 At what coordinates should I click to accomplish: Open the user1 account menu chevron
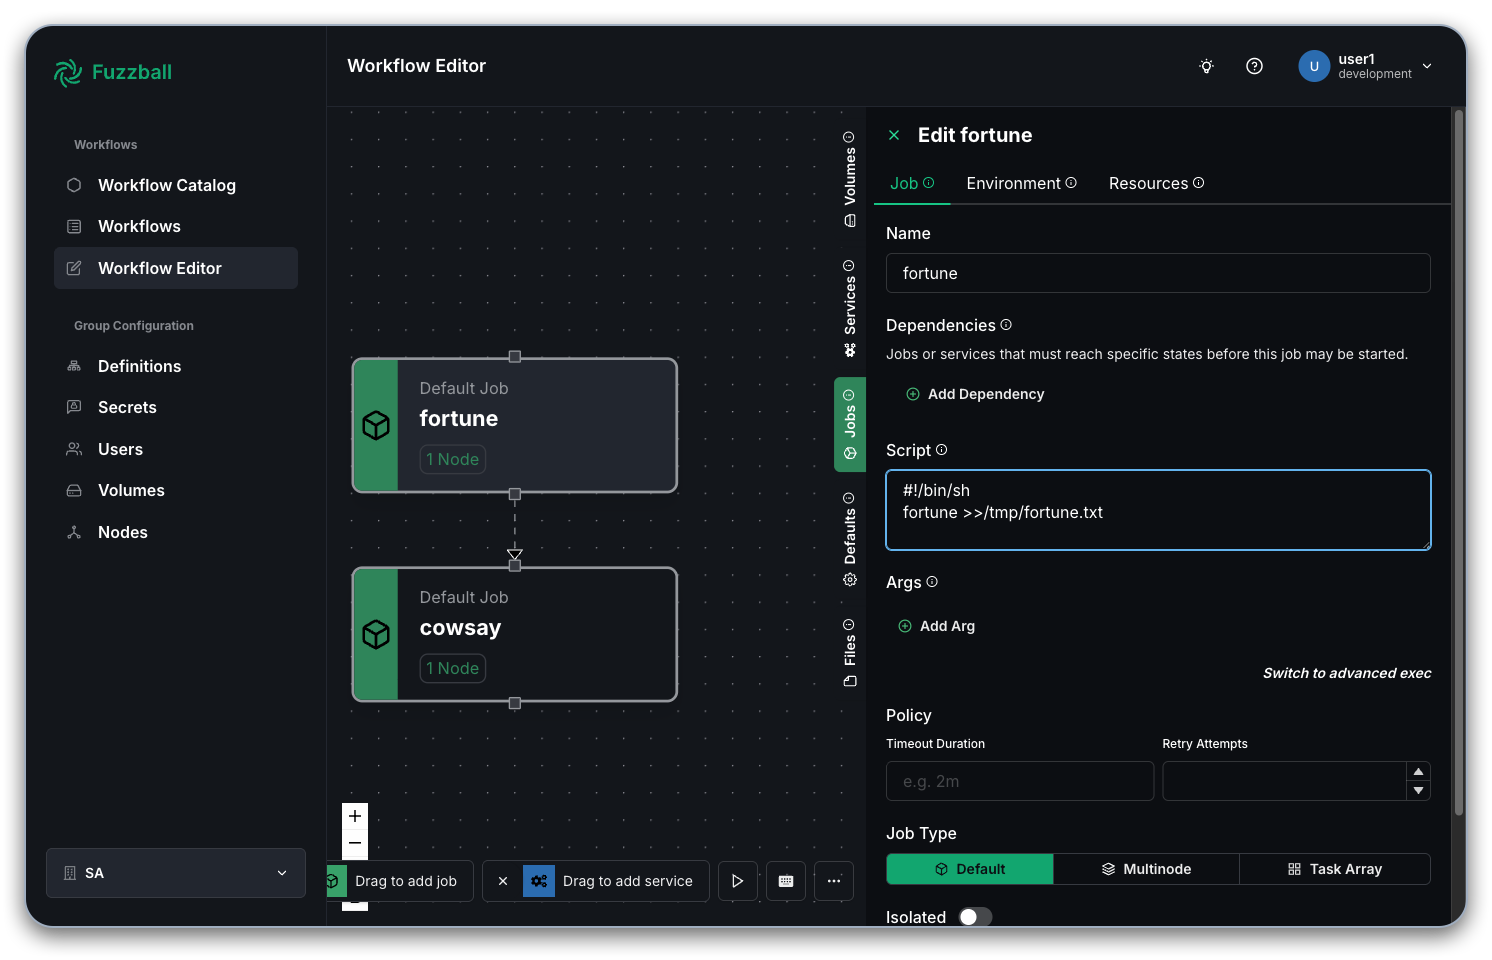(1427, 66)
